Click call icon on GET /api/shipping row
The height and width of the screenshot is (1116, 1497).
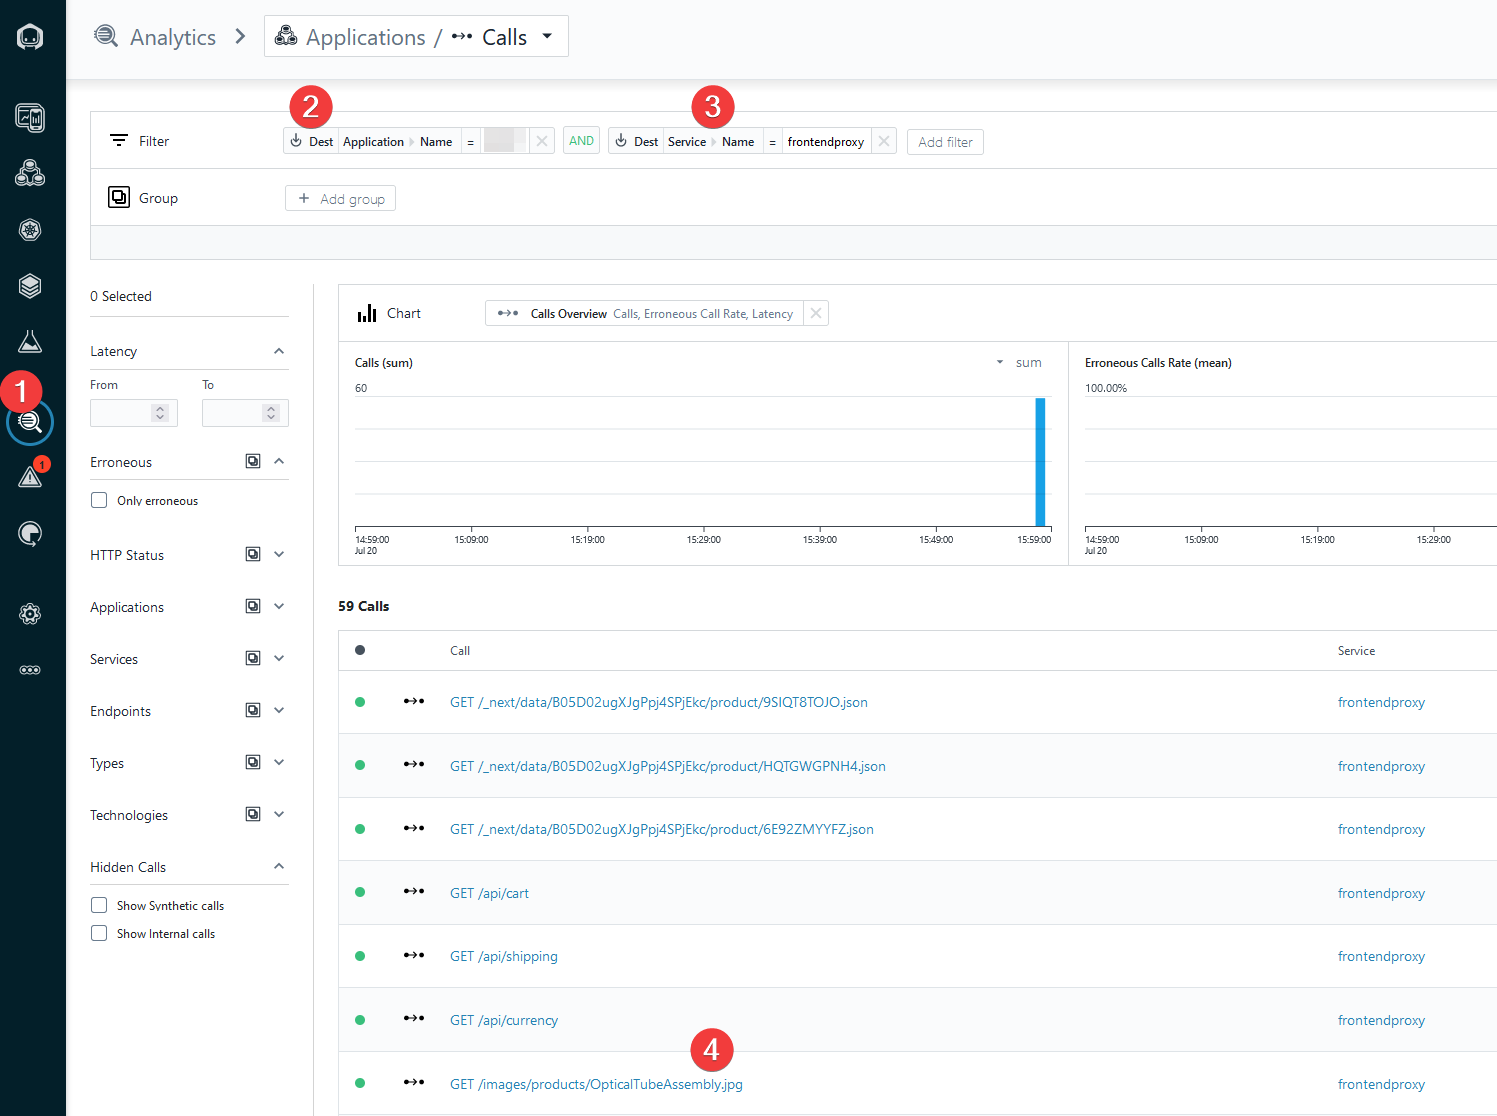(414, 955)
